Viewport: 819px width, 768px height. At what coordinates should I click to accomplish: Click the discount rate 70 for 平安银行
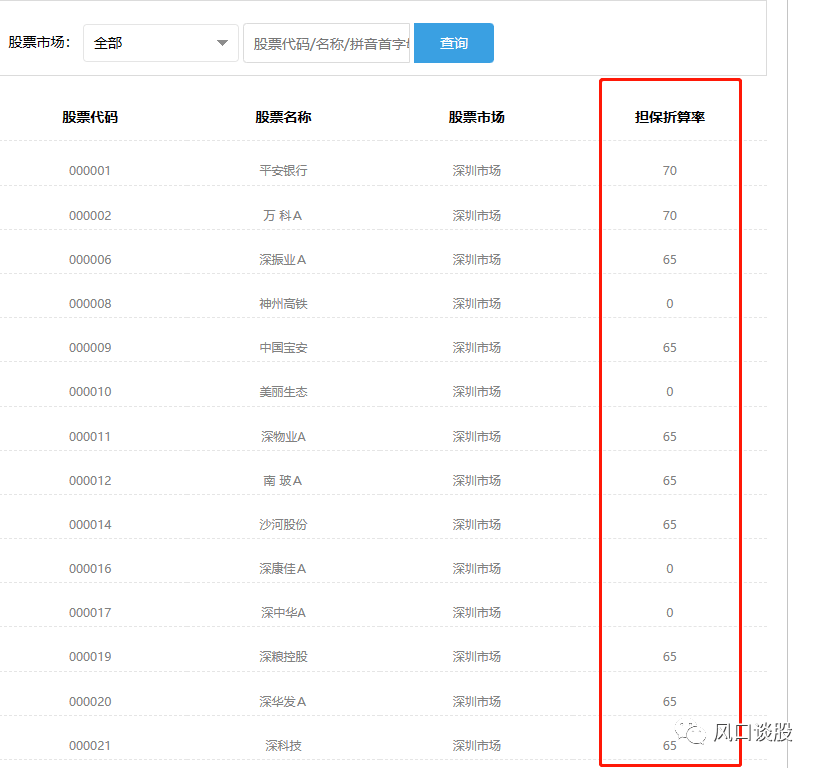668,170
